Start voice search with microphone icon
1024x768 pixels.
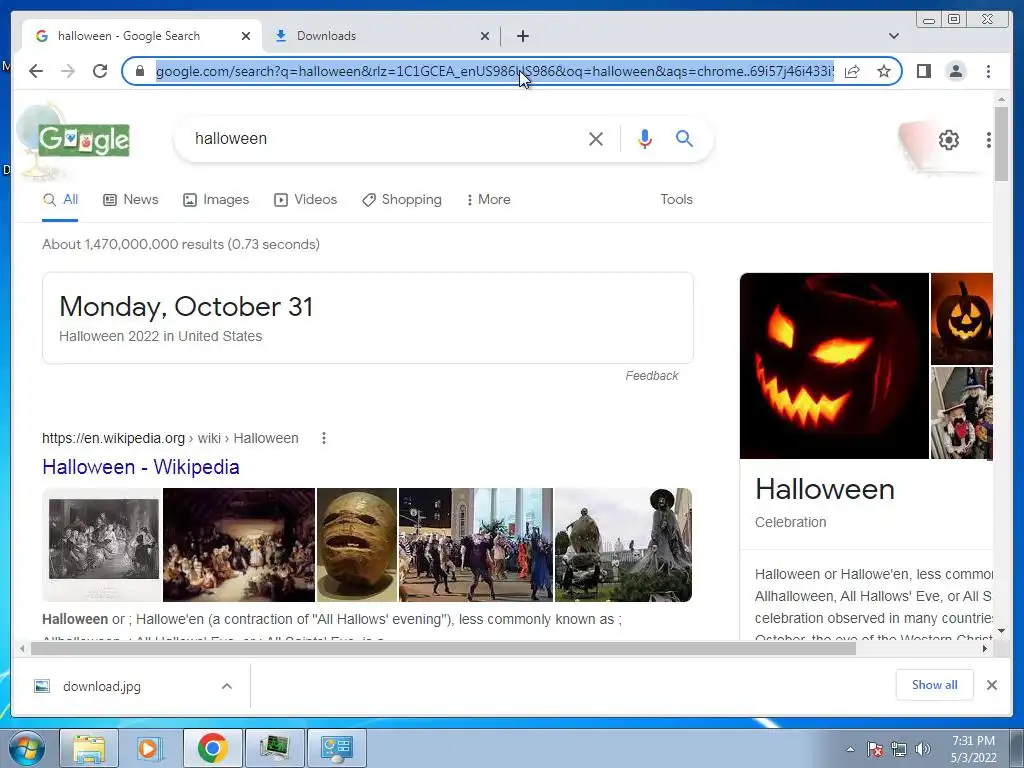pos(645,138)
